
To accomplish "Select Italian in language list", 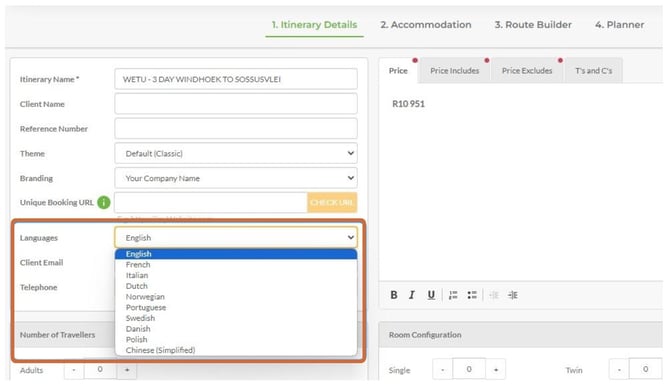I will (x=236, y=275).
